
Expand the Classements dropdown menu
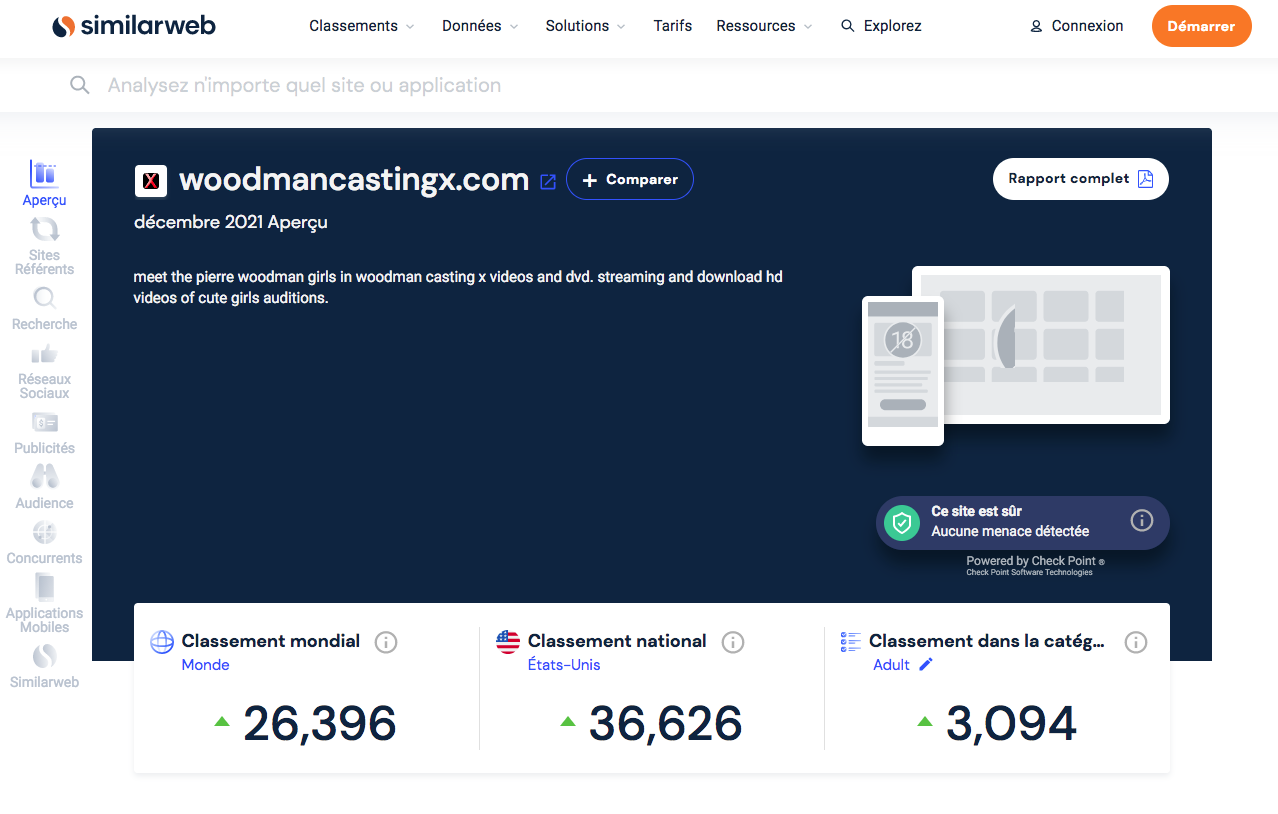362,26
